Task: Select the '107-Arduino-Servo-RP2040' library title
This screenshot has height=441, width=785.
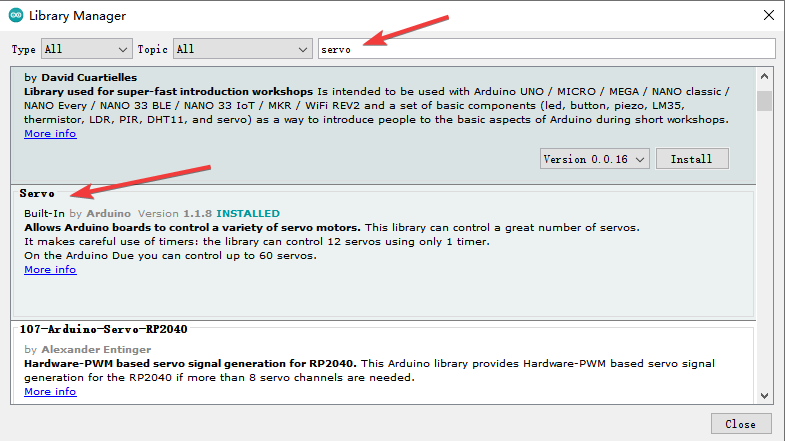Action: click(104, 329)
